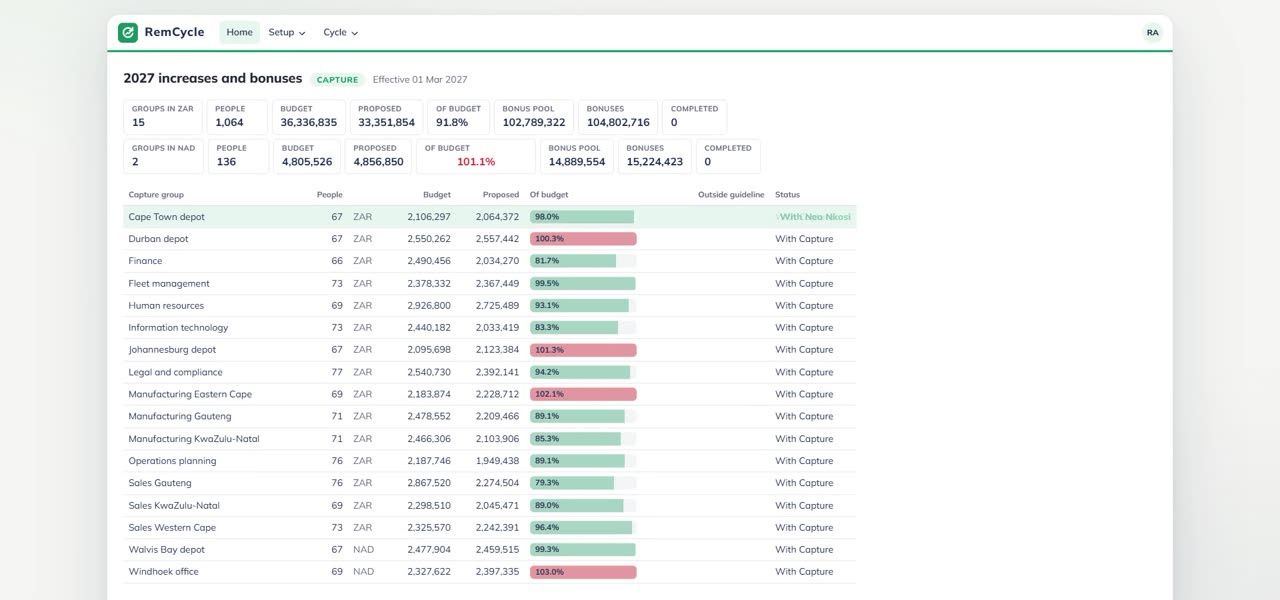Viewport: 1280px width, 600px height.
Task: Click the Effective 01 Mar 2027 text
Action: [x=420, y=80]
